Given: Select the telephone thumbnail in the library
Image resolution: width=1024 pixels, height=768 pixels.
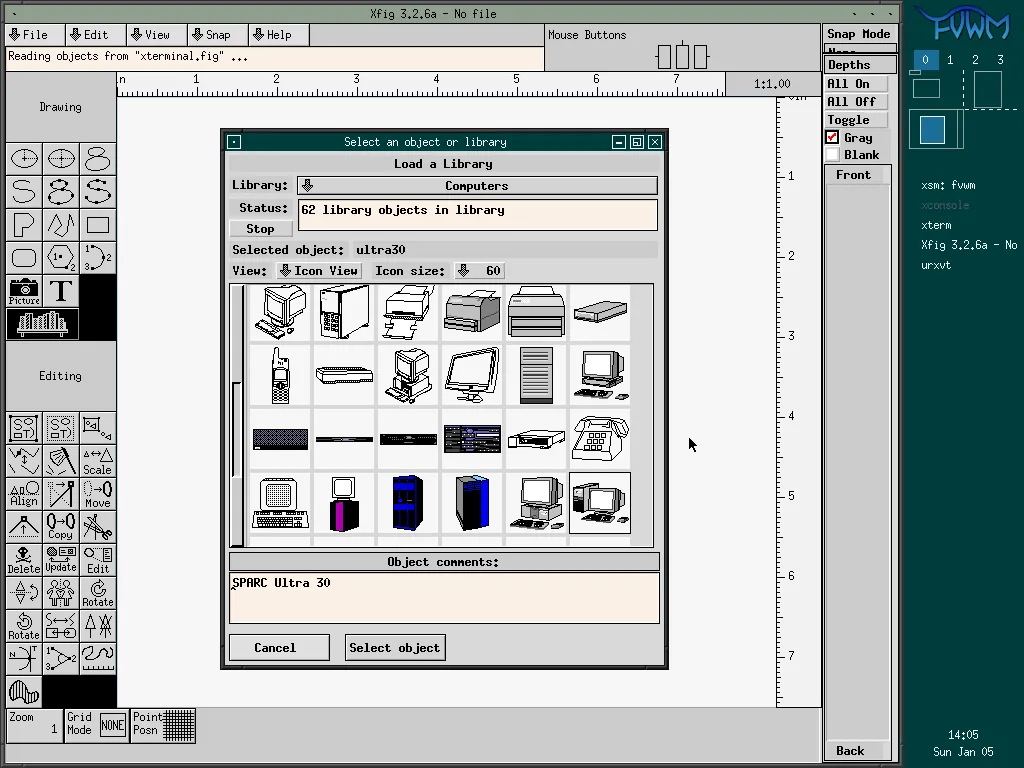Looking at the screenshot, I should click(600, 440).
